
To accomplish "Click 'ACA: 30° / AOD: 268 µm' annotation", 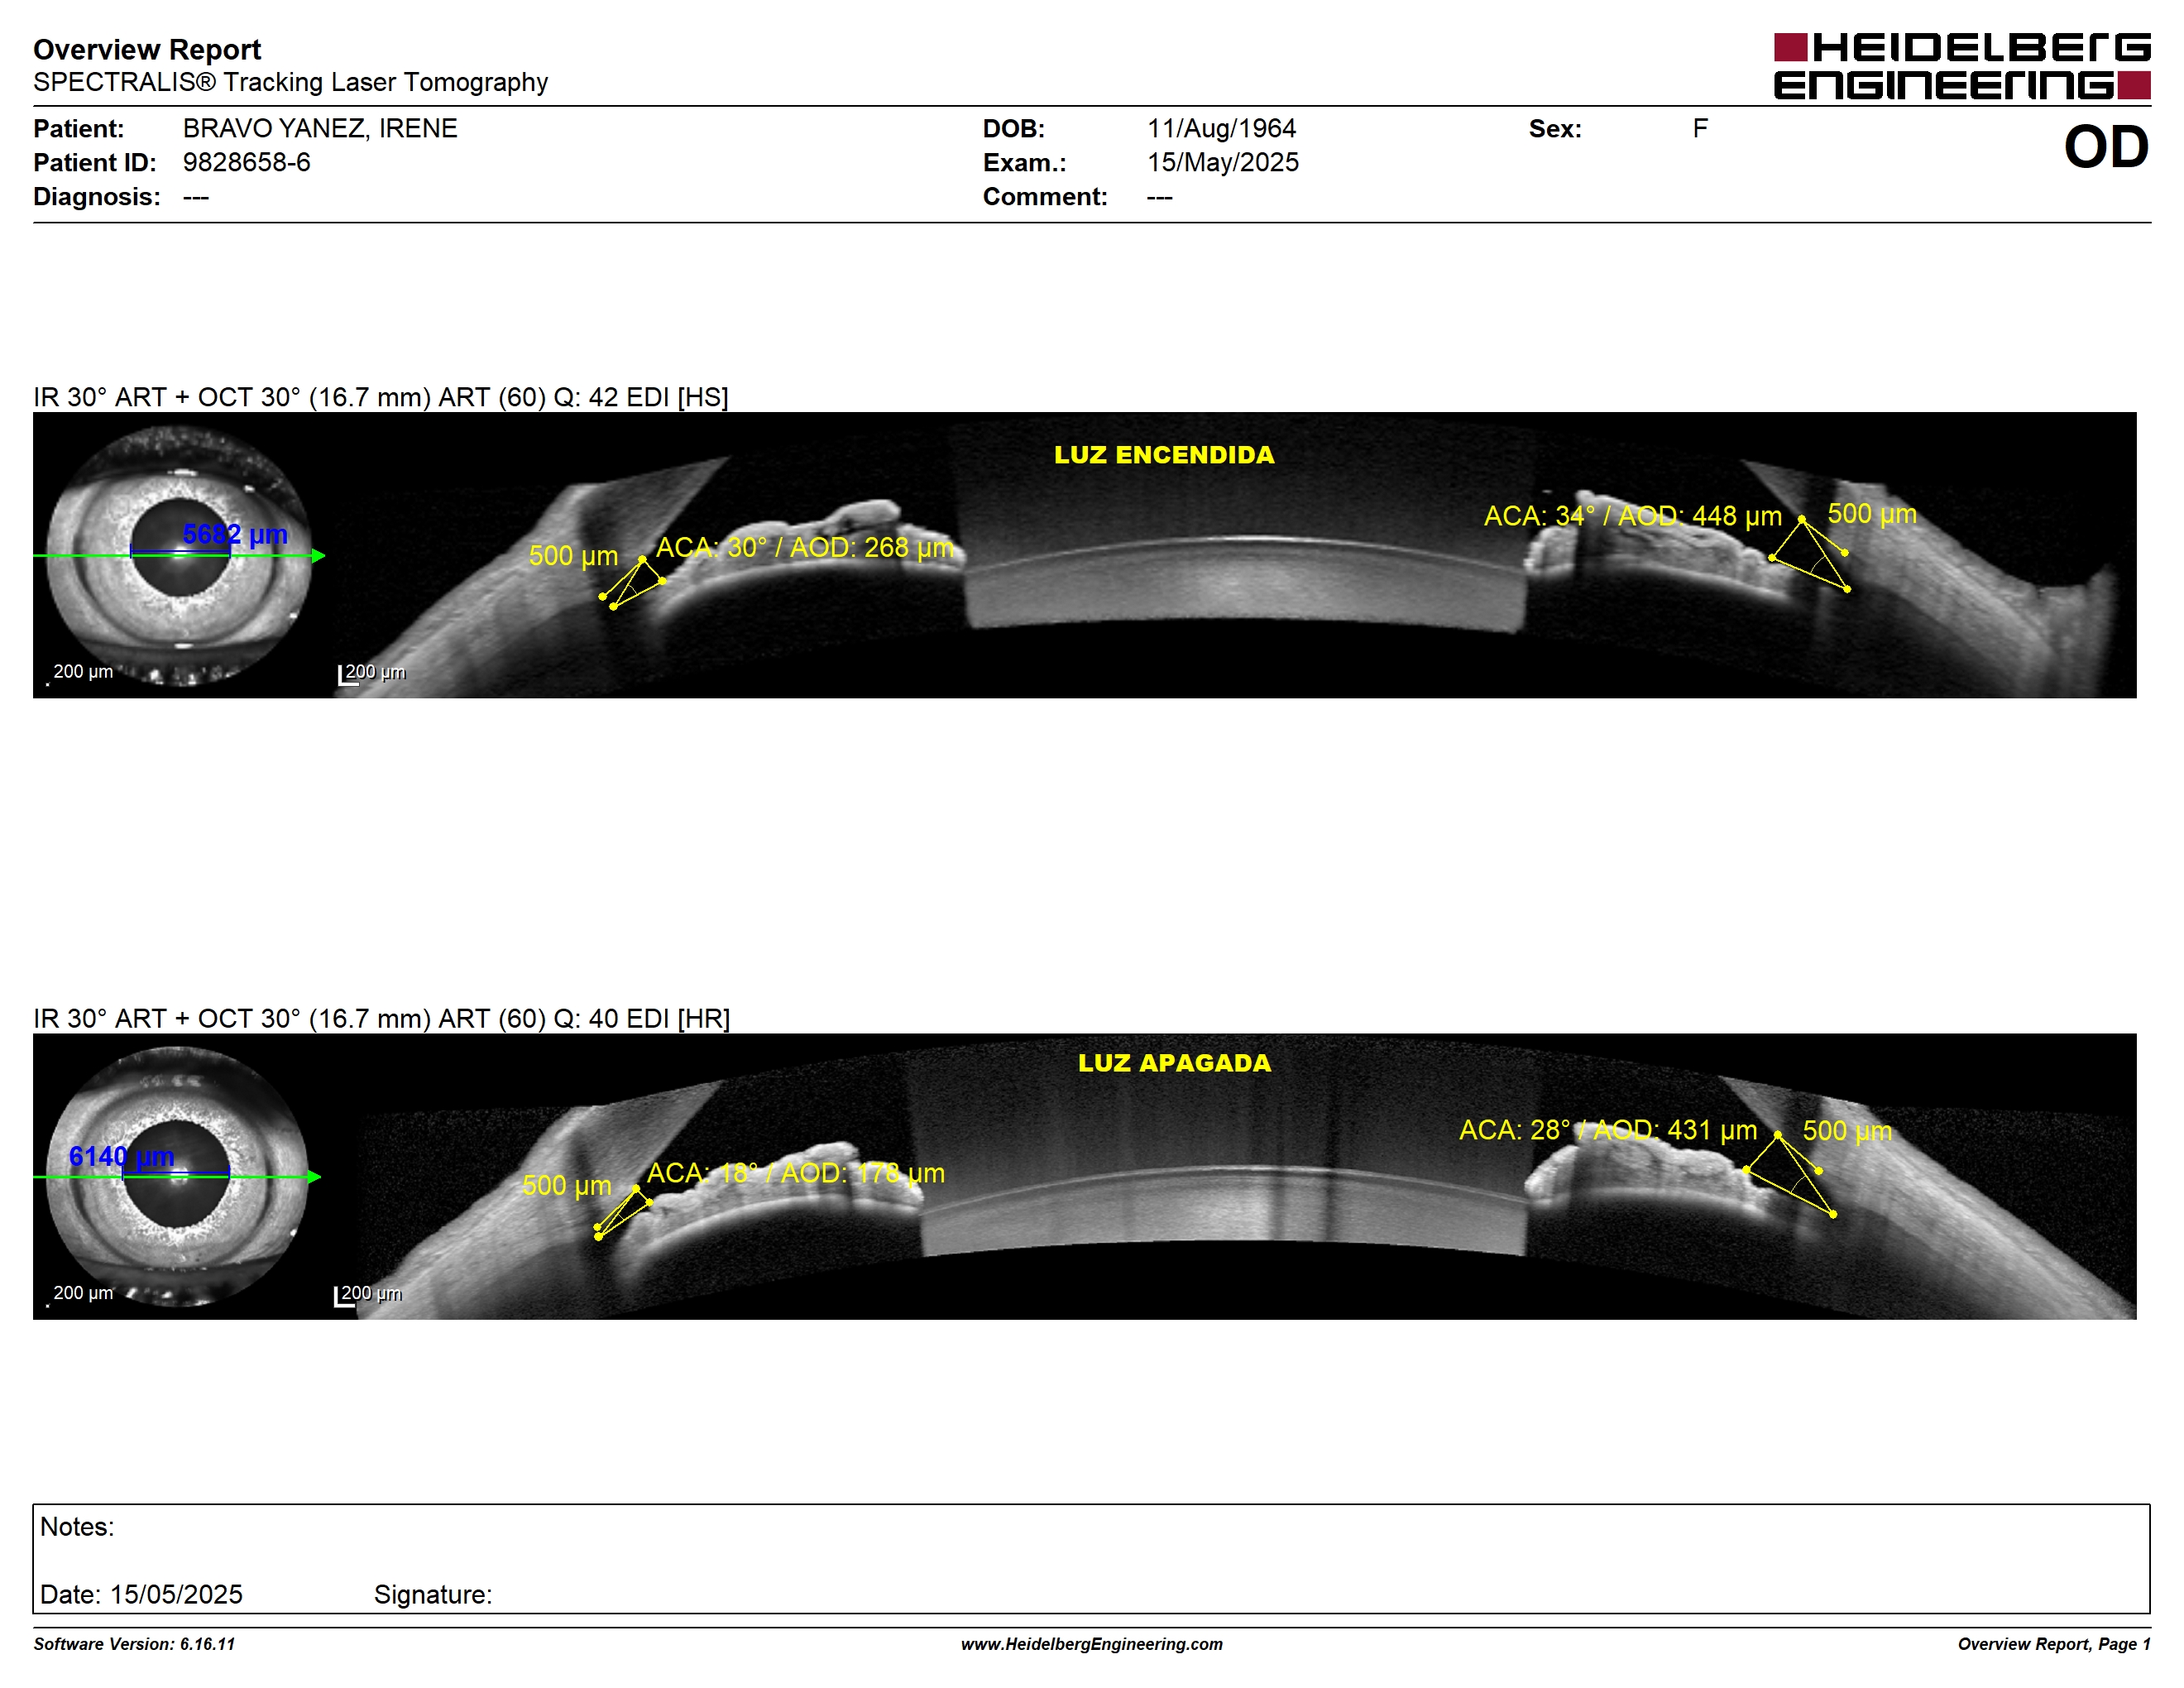I will pyautogui.click(x=805, y=548).
